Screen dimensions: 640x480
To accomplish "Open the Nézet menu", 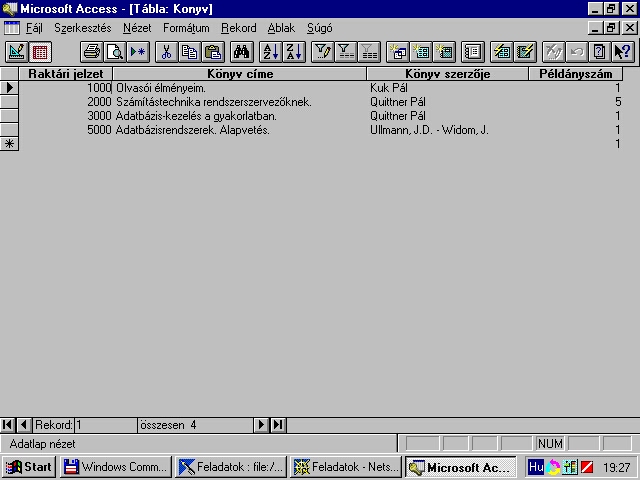I will point(137,28).
